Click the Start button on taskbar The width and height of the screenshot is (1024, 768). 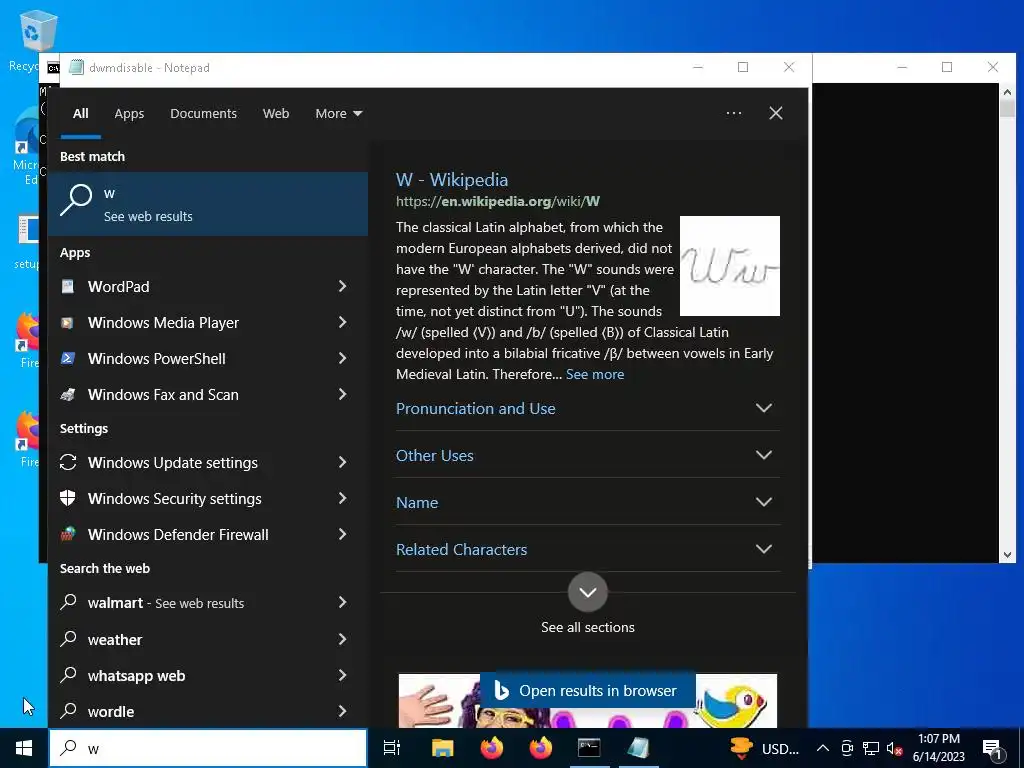coord(24,748)
